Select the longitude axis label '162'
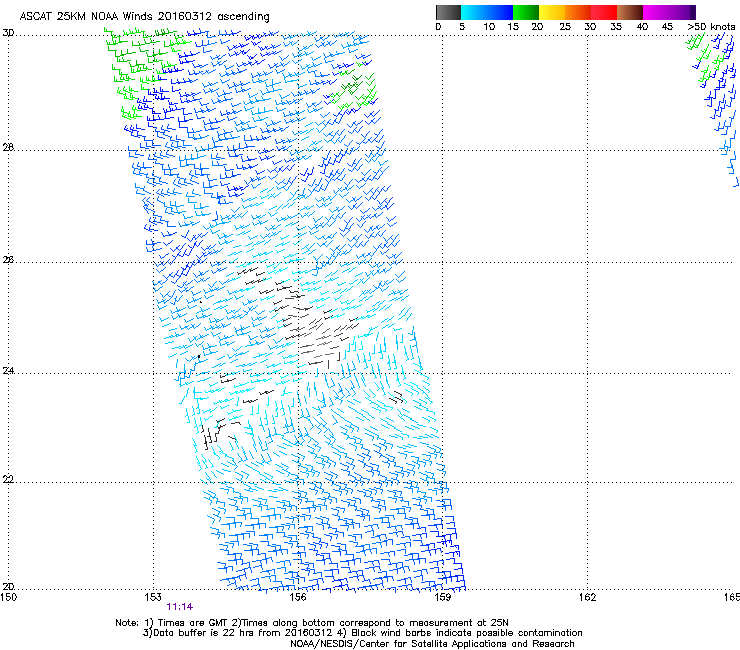The height and width of the screenshot is (650, 740). 587,597
